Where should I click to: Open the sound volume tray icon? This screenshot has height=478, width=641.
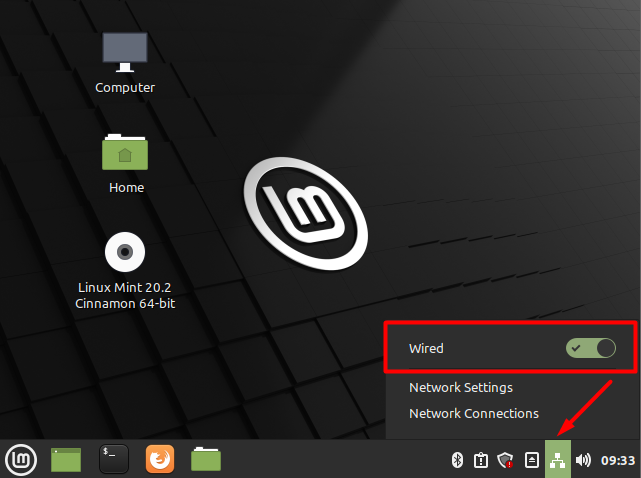coord(583,460)
